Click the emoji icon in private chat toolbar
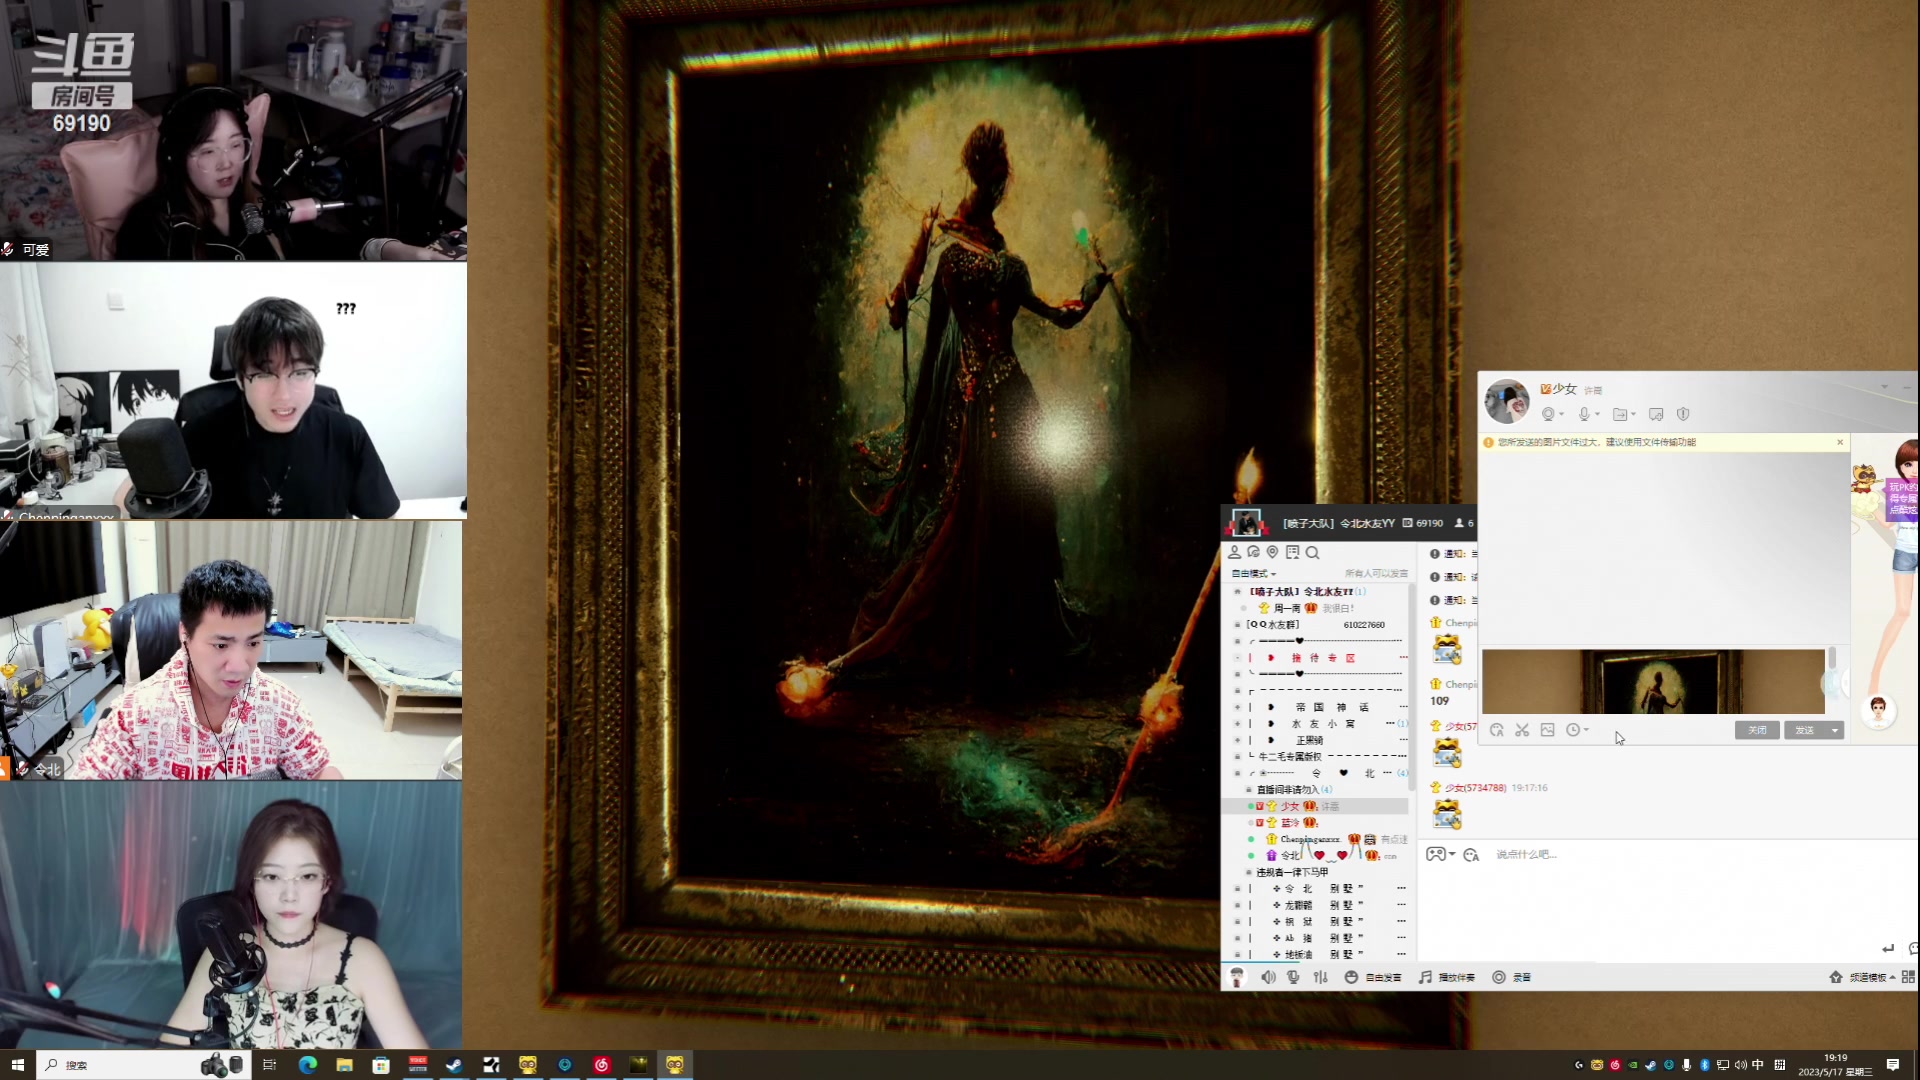Screen dimensions: 1920x1080 [x=1496, y=730]
